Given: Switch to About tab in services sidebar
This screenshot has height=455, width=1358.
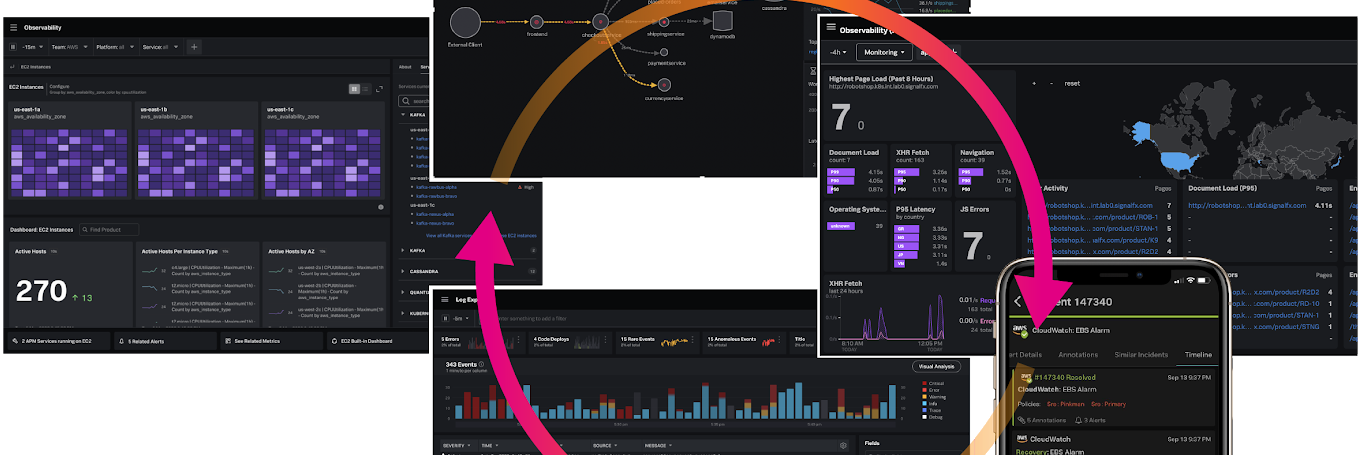Looking at the screenshot, I should coord(405,67).
